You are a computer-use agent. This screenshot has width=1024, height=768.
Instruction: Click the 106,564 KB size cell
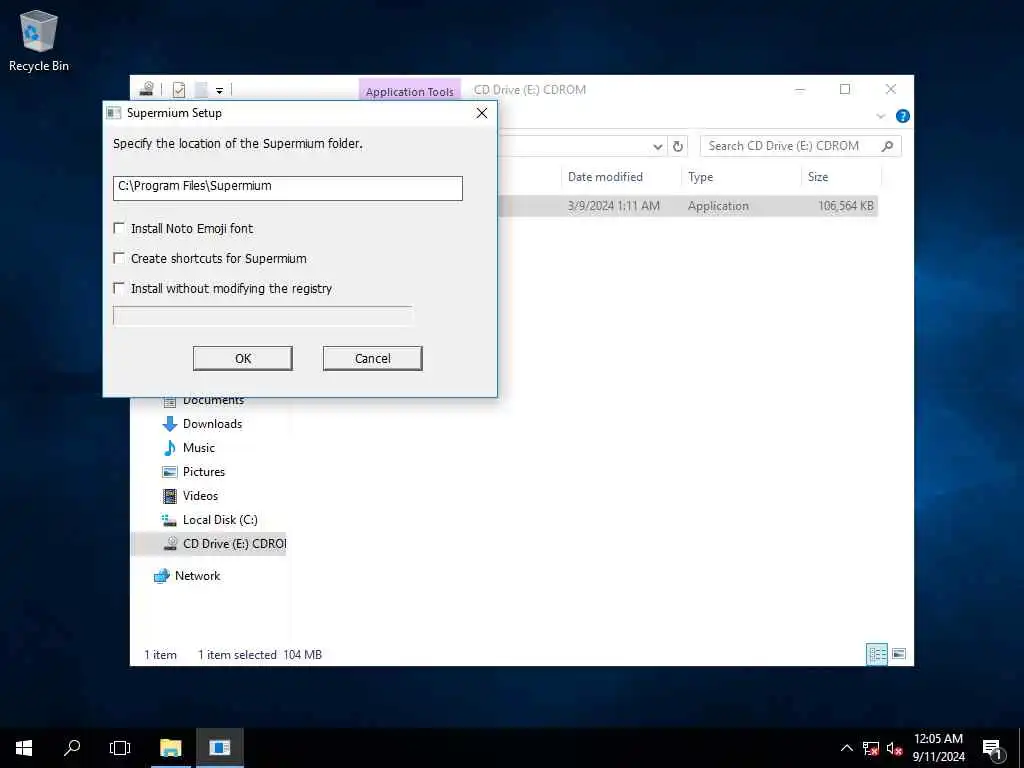point(846,206)
